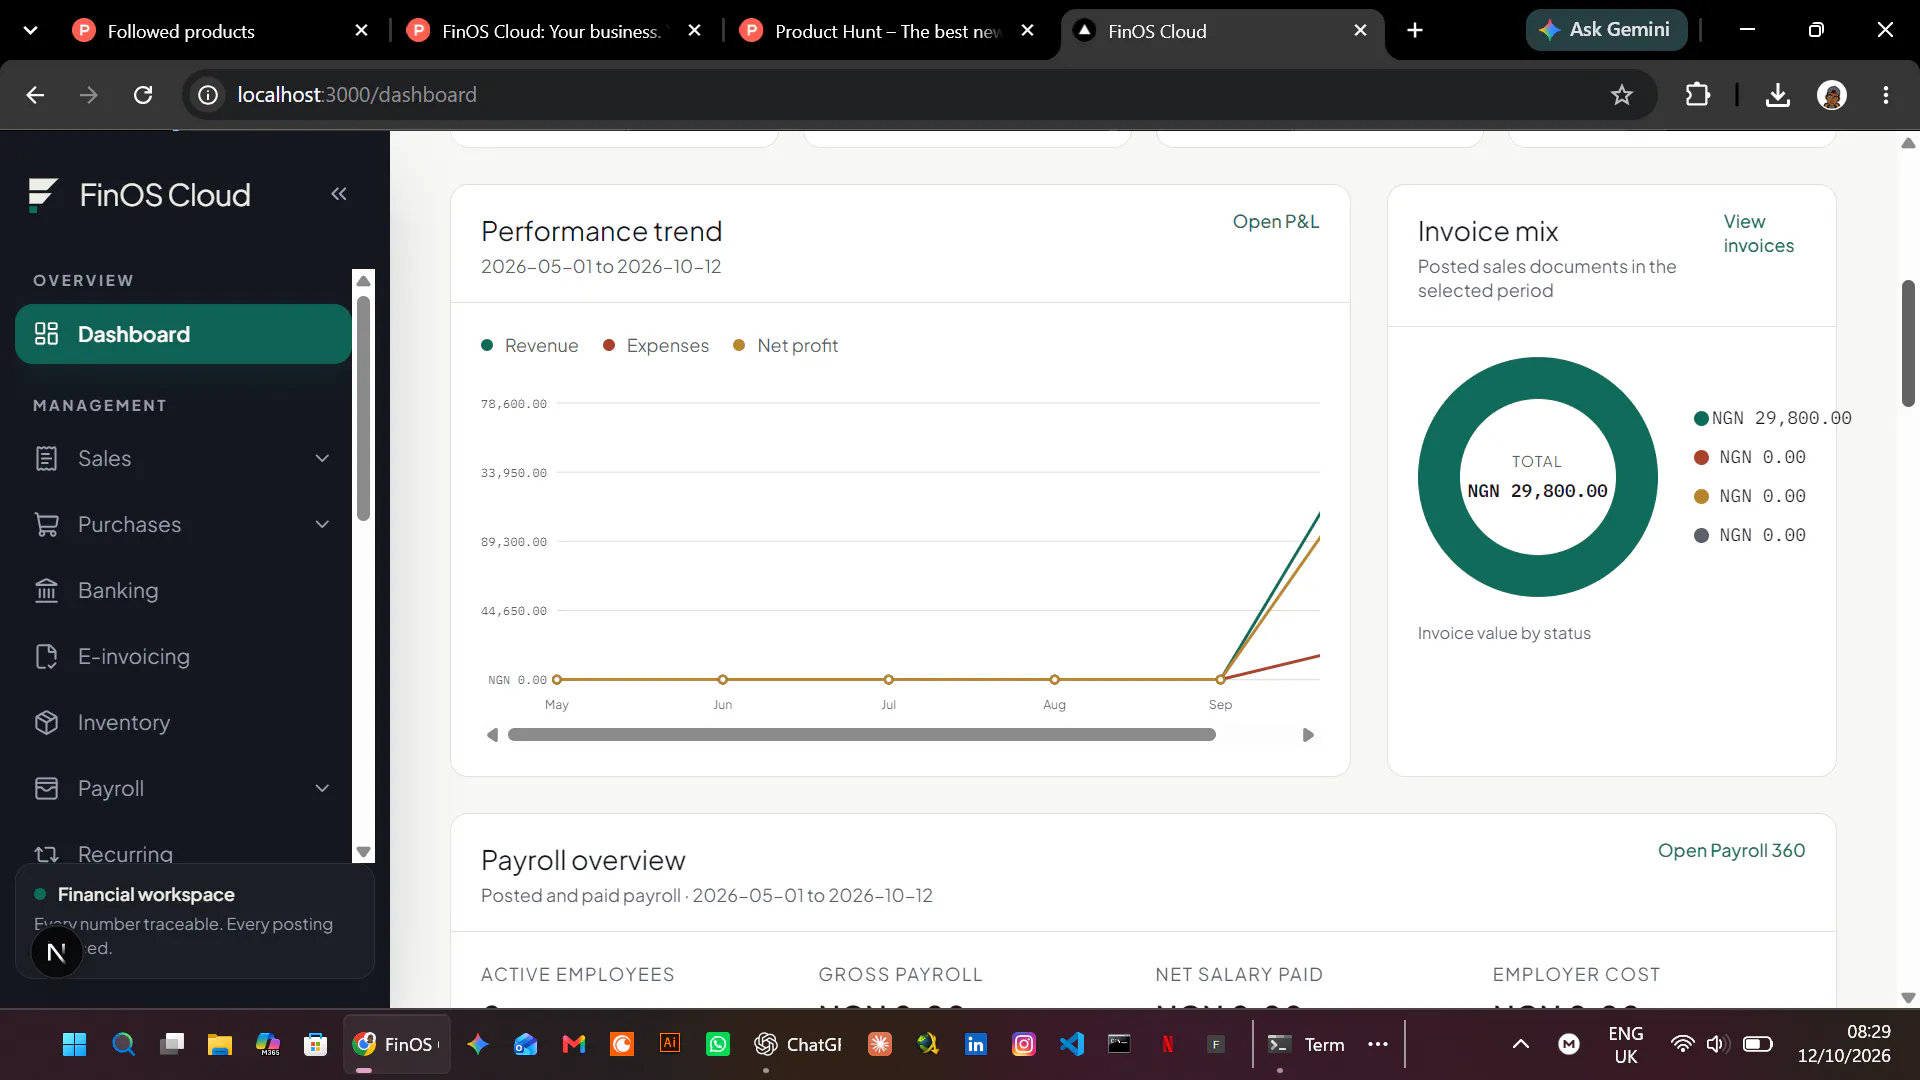Switch to the Product Hunt tab
1920x1080 pixels.
coord(886,31)
